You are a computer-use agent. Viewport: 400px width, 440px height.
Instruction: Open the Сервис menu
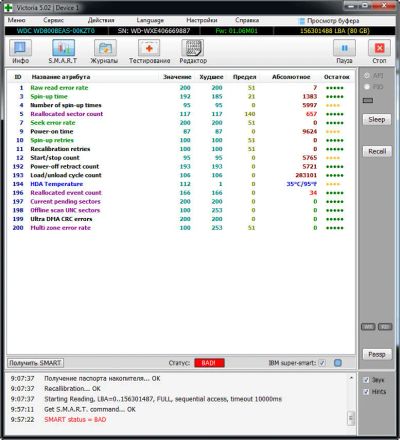53,20
